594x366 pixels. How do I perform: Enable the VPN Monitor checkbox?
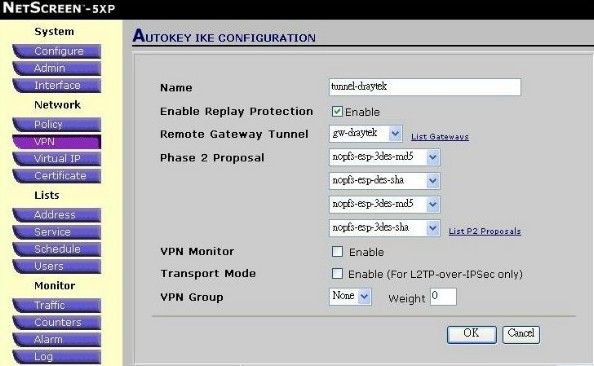(x=337, y=252)
